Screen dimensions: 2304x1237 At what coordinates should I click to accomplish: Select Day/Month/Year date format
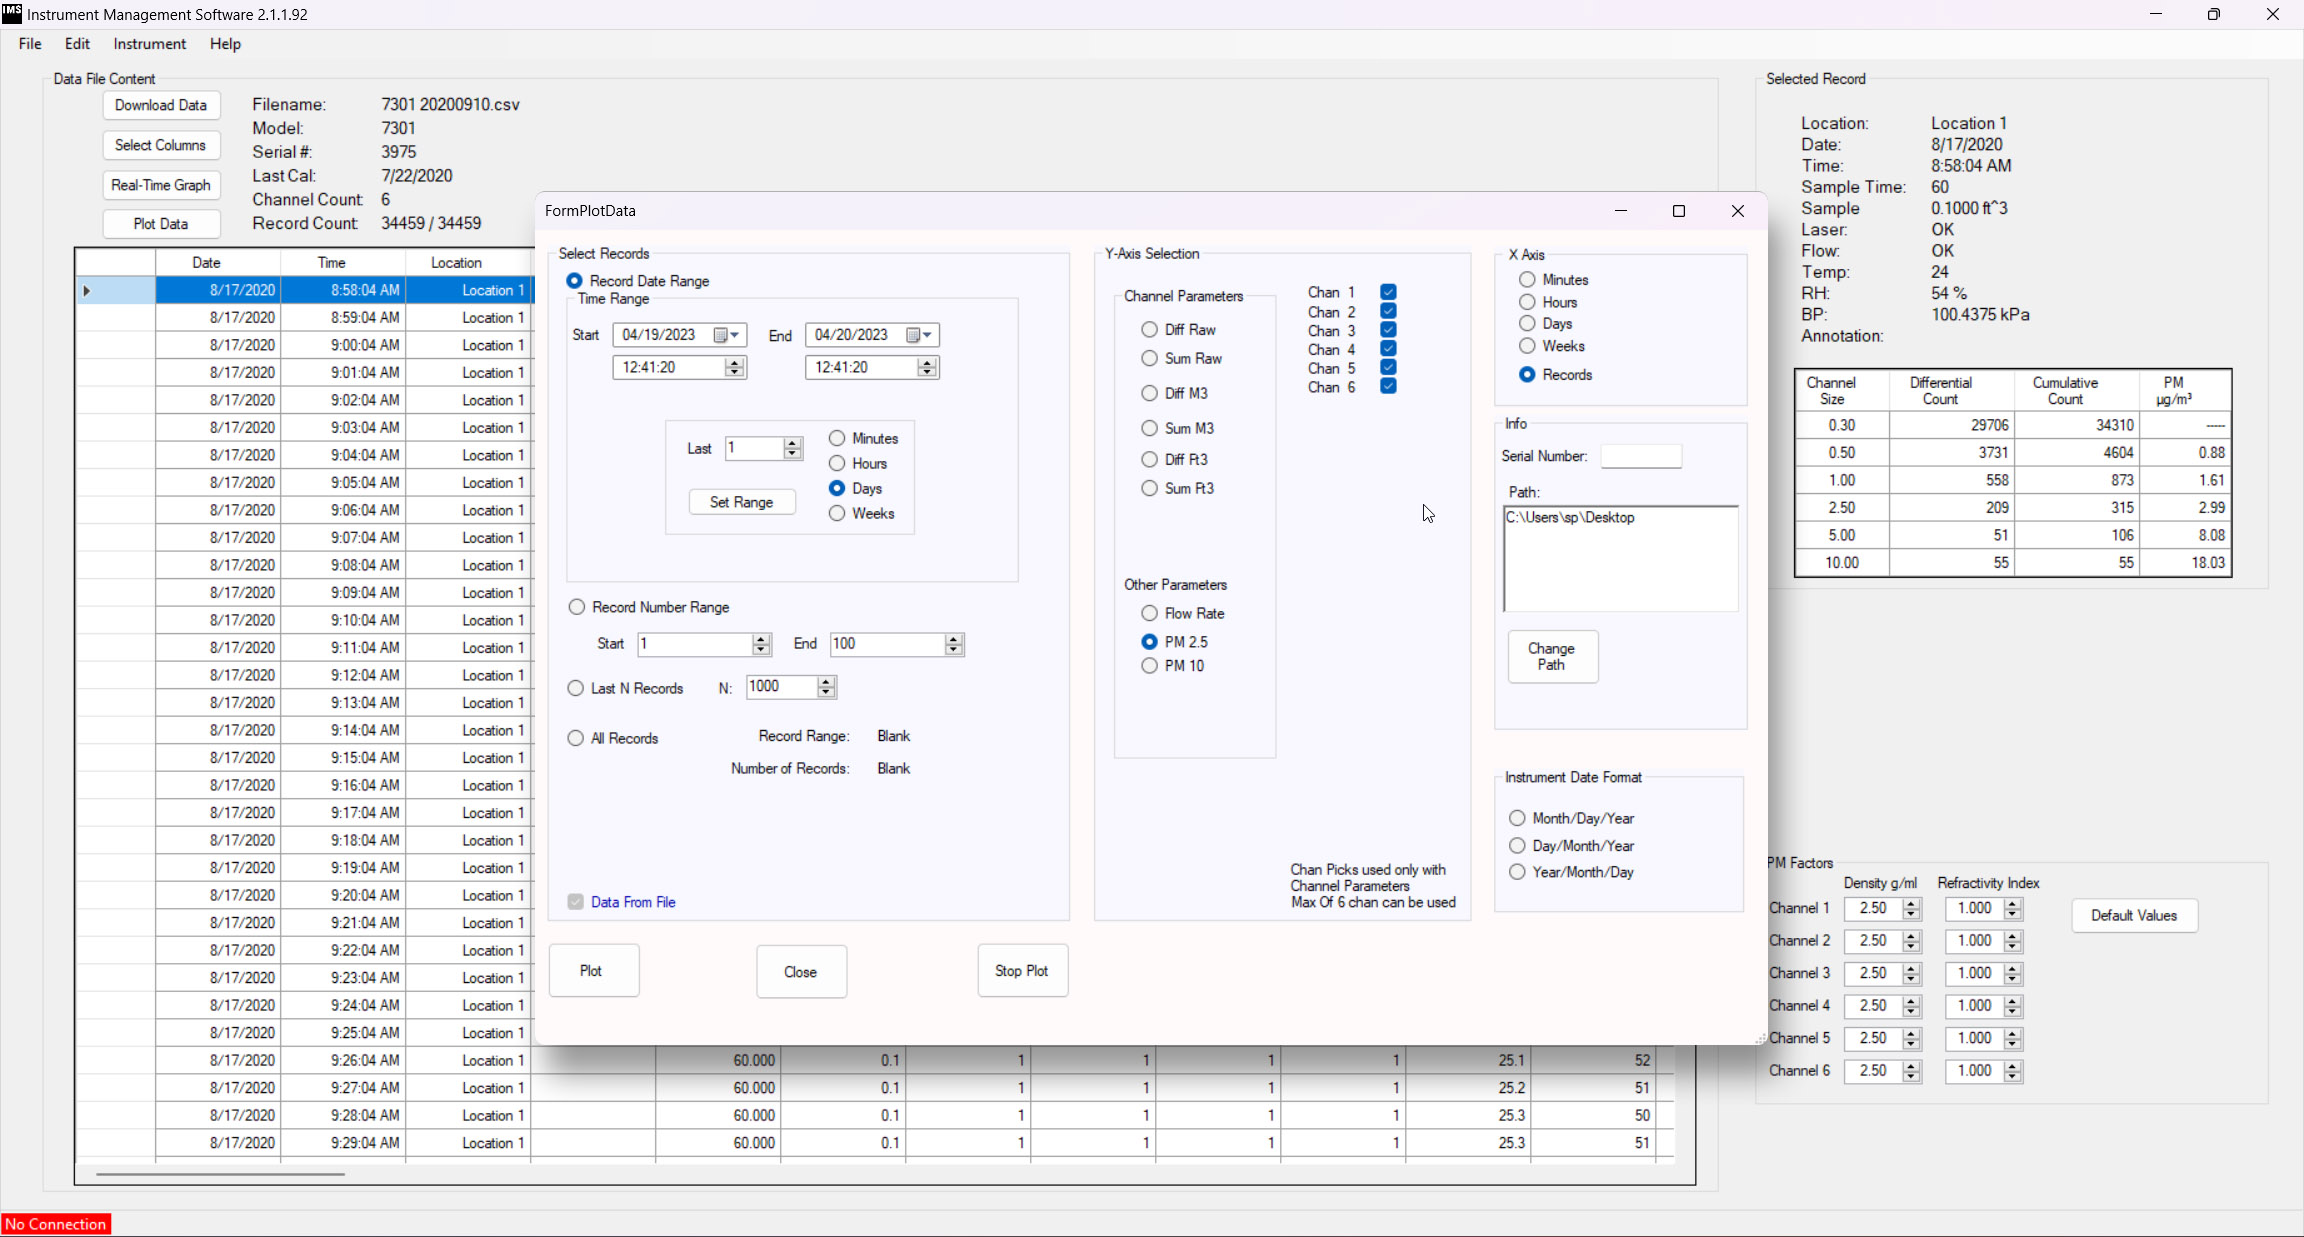pyautogui.click(x=1518, y=846)
